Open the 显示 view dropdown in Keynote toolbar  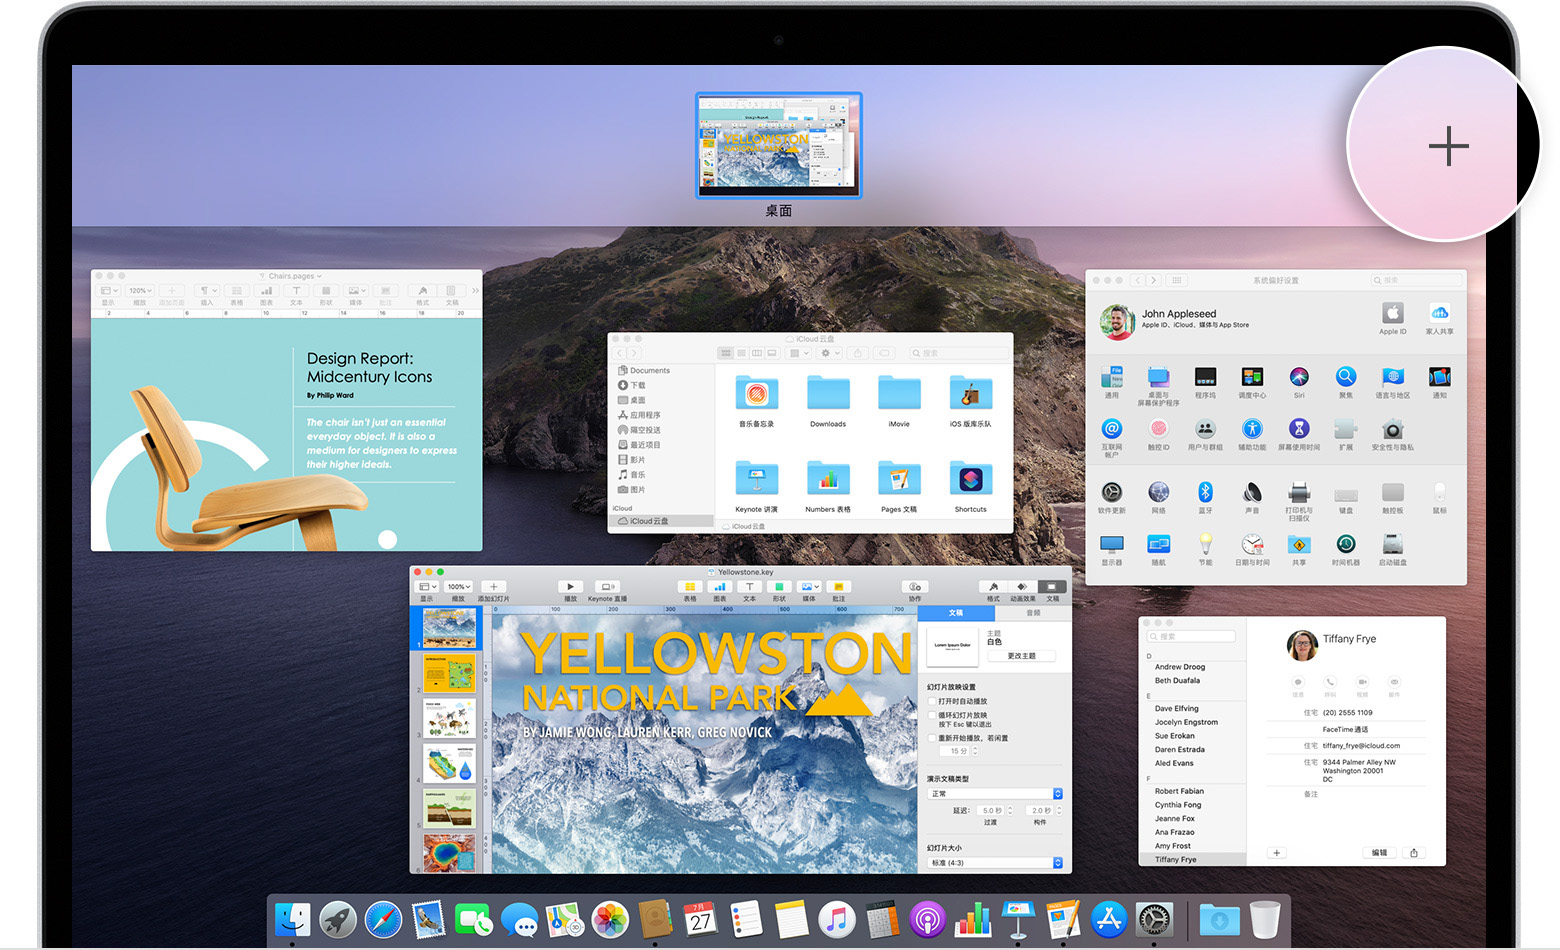[427, 587]
